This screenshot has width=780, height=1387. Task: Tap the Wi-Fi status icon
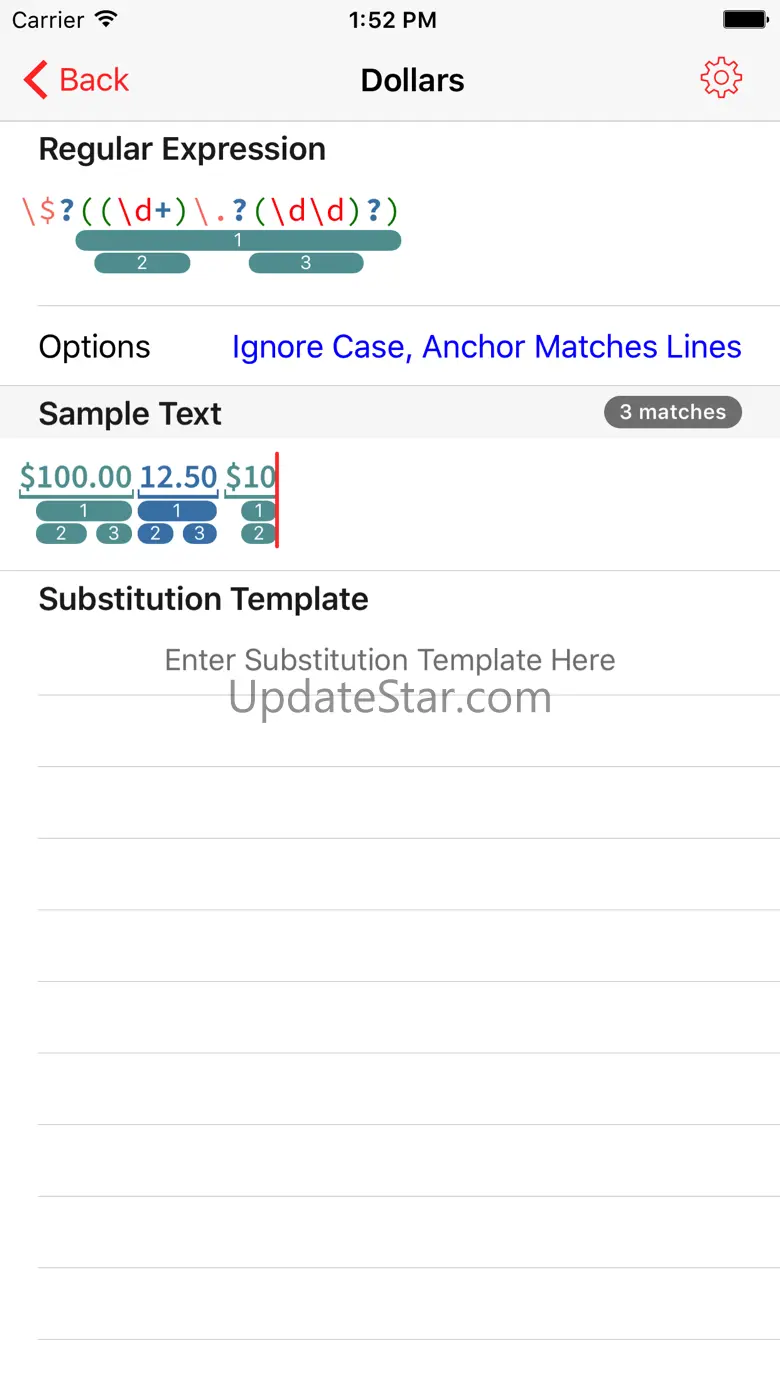[x=106, y=19]
